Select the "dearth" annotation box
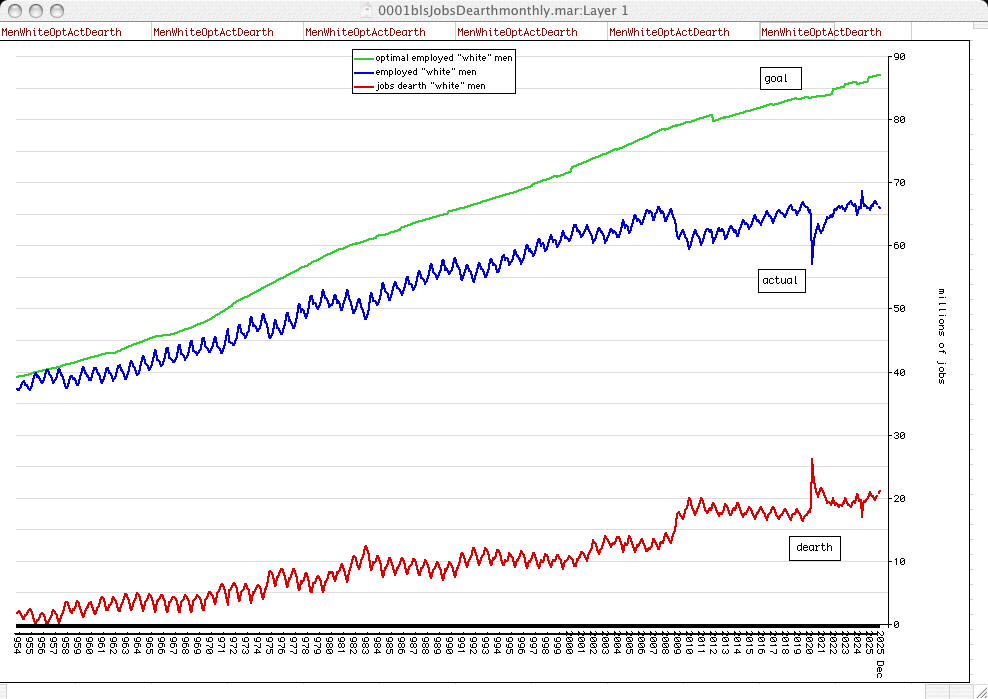The image size is (988, 699). click(813, 548)
